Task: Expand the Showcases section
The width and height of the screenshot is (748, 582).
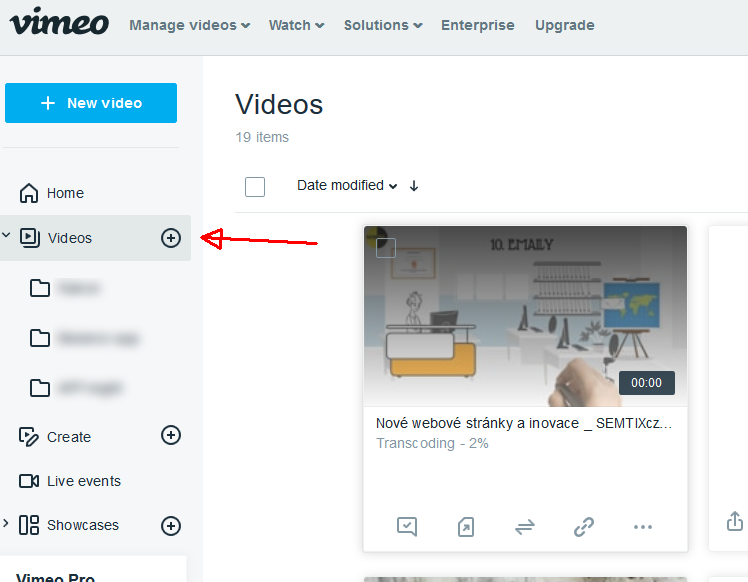Action: [x=7, y=524]
